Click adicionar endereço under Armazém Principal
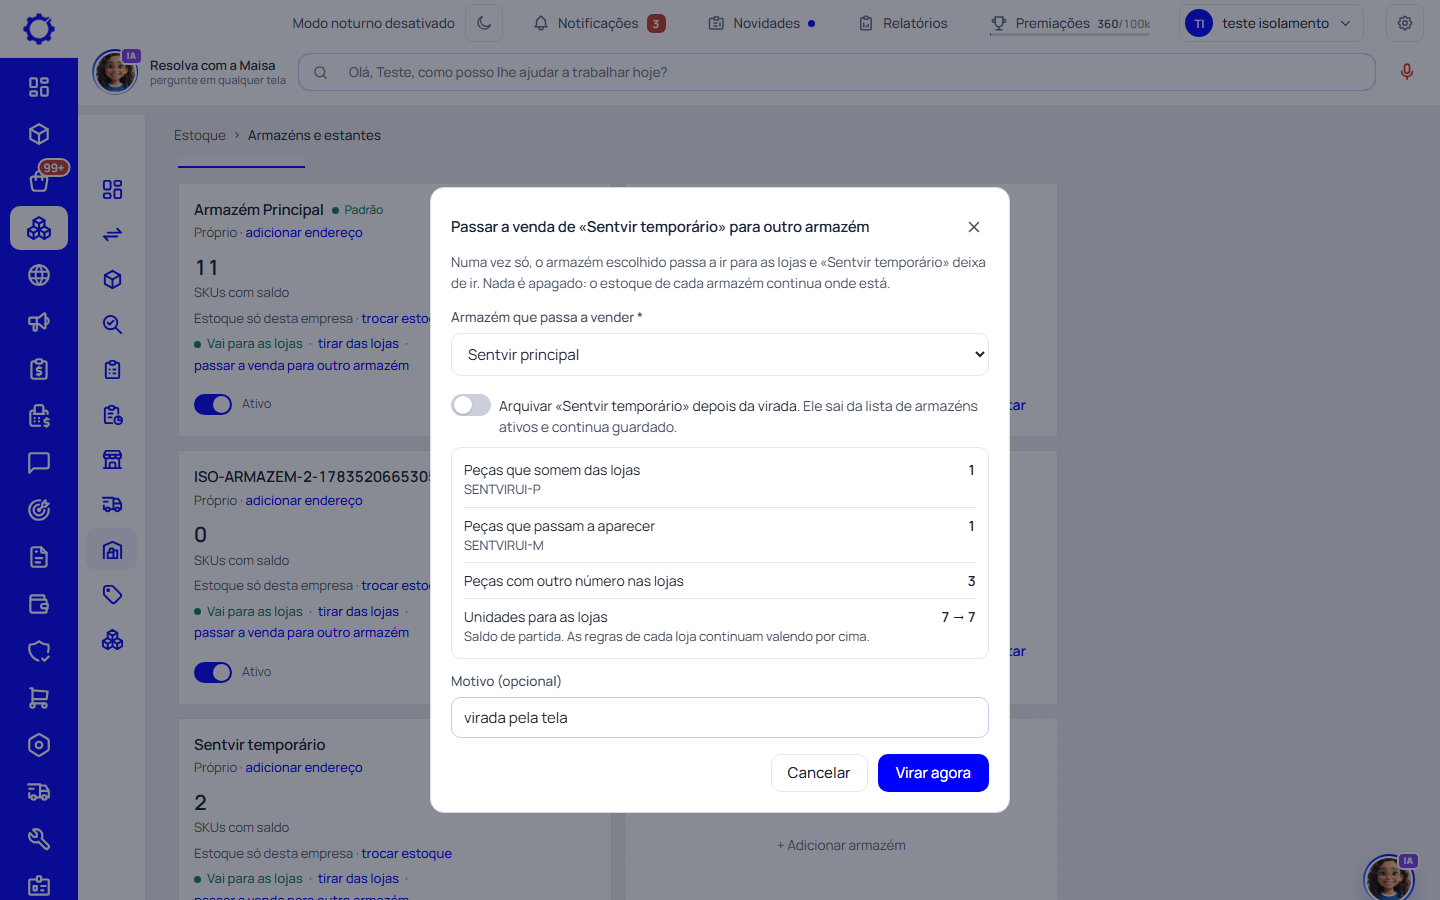 click(304, 232)
